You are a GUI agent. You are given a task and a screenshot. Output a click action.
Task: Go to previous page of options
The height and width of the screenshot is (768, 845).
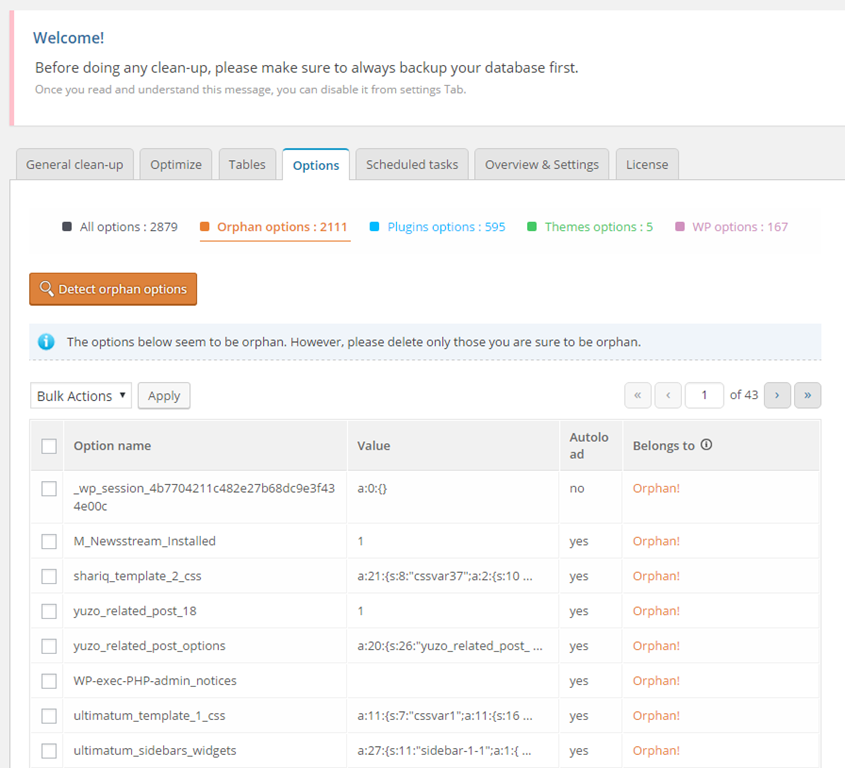coord(668,395)
